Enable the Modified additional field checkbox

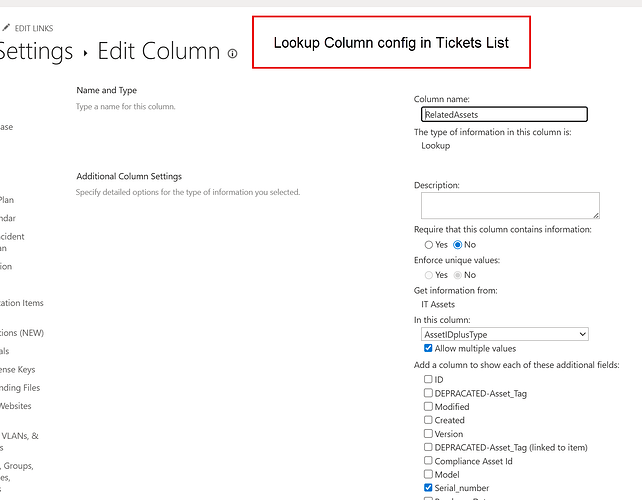[x=429, y=407]
